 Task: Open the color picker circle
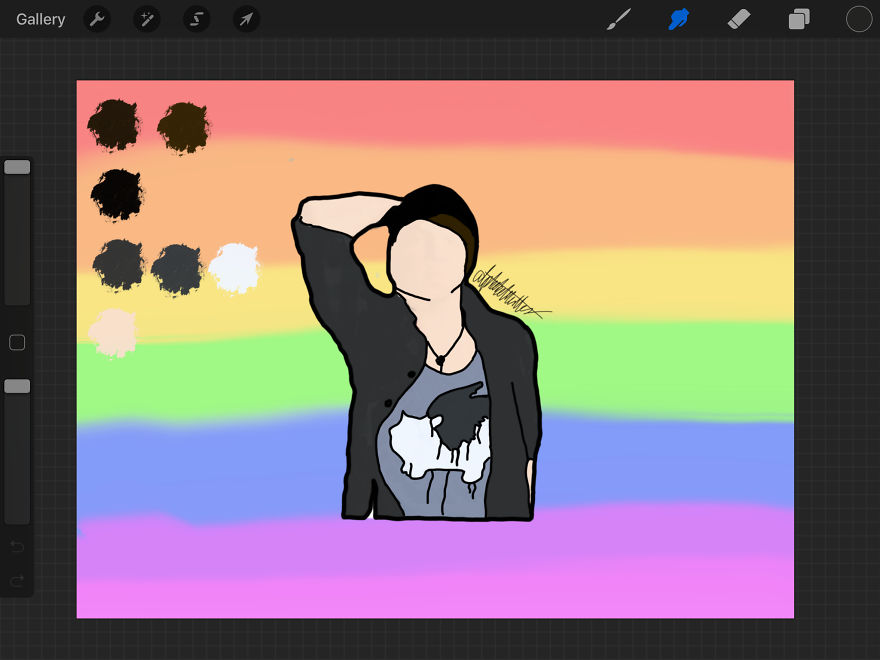(858, 18)
